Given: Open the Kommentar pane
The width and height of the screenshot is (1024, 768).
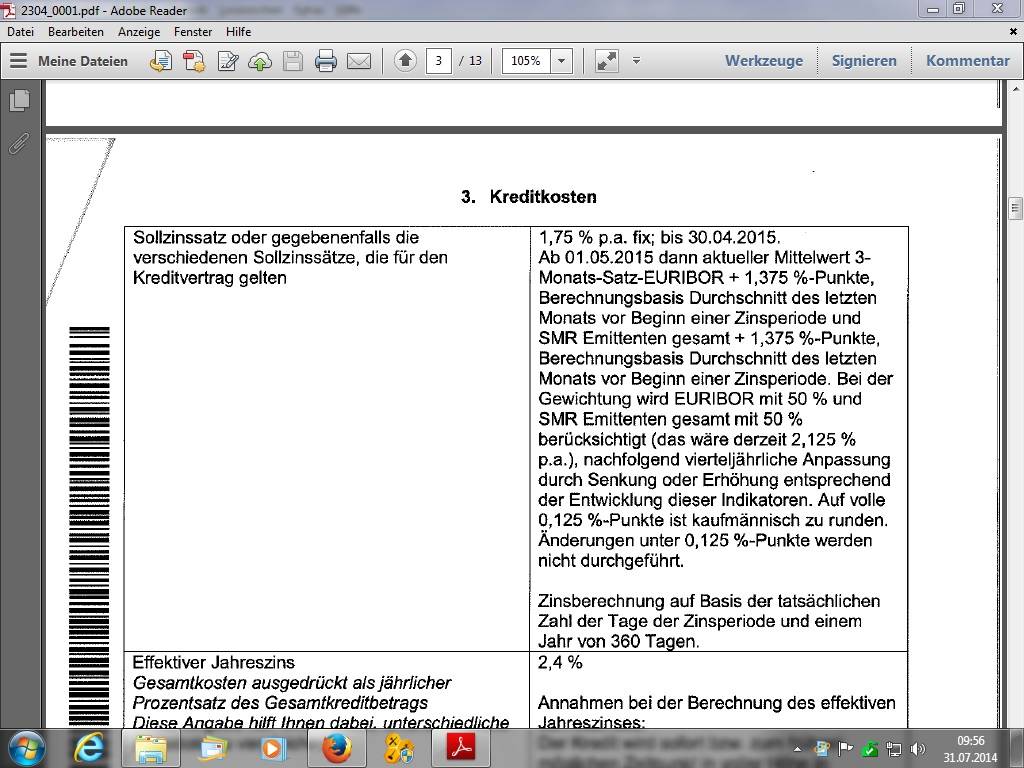Looking at the screenshot, I should coord(967,61).
